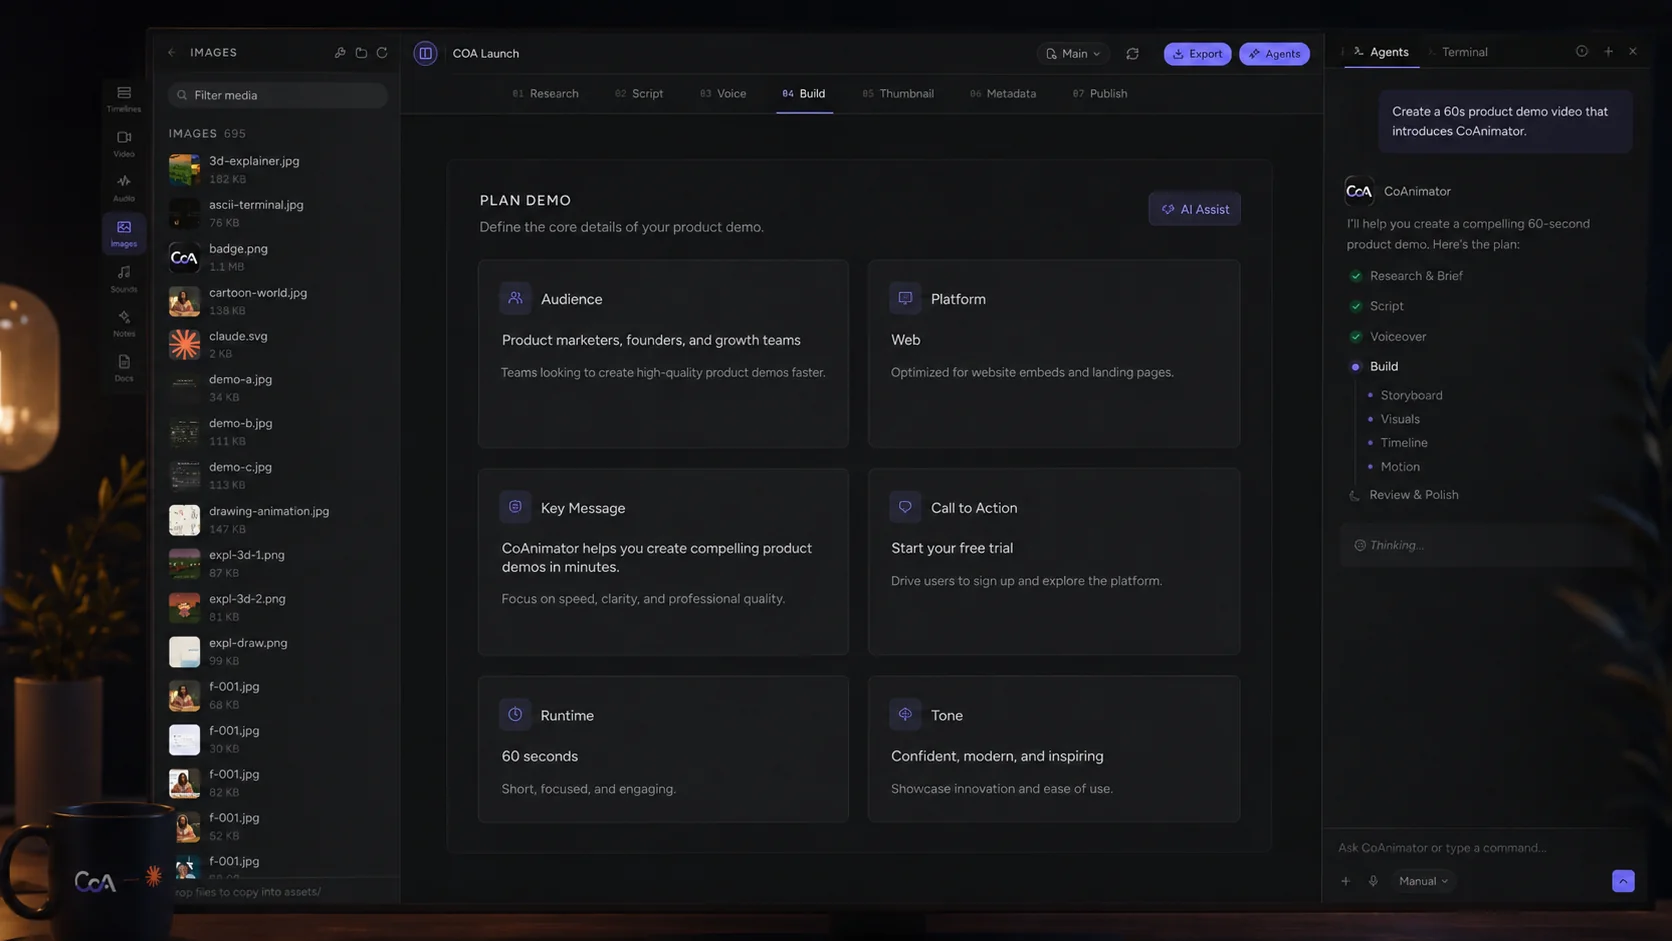Image resolution: width=1672 pixels, height=941 pixels.
Task: Open the Timelines section in the sidebar
Action: pos(124,98)
